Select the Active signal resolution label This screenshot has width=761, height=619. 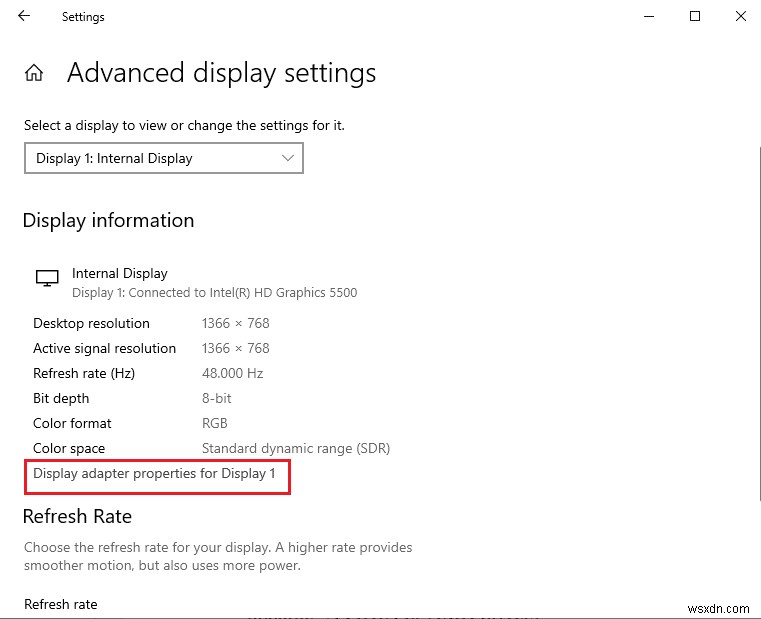click(x=104, y=349)
